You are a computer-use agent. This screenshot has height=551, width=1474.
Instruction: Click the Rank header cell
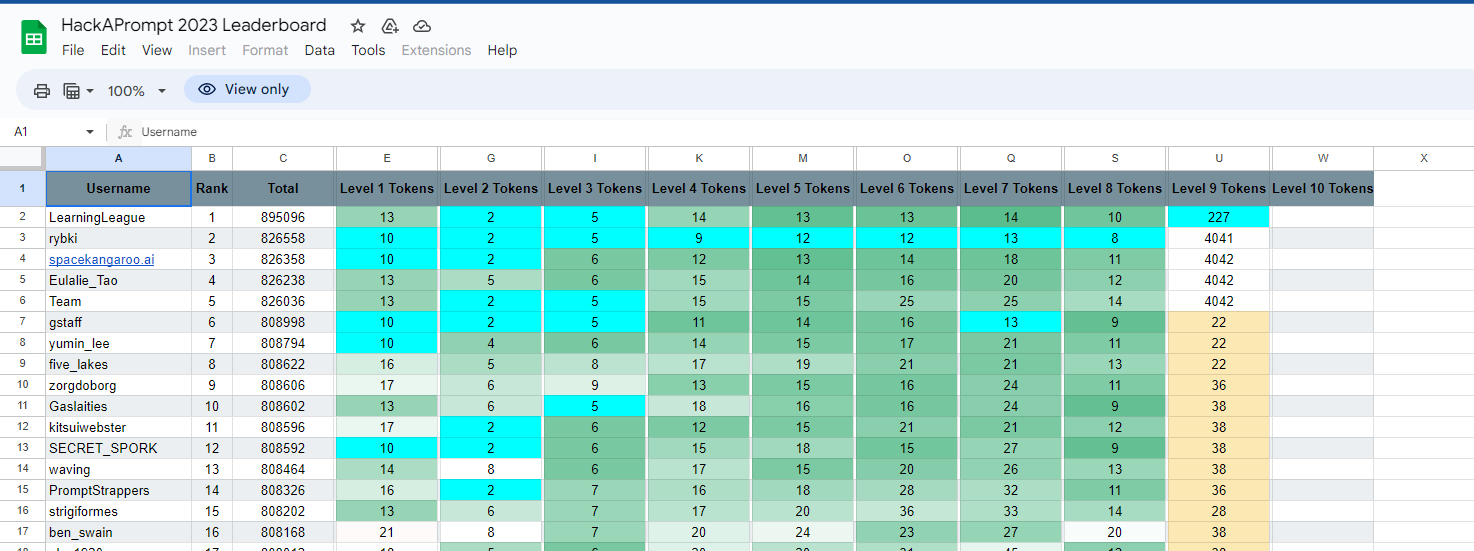[x=212, y=188]
